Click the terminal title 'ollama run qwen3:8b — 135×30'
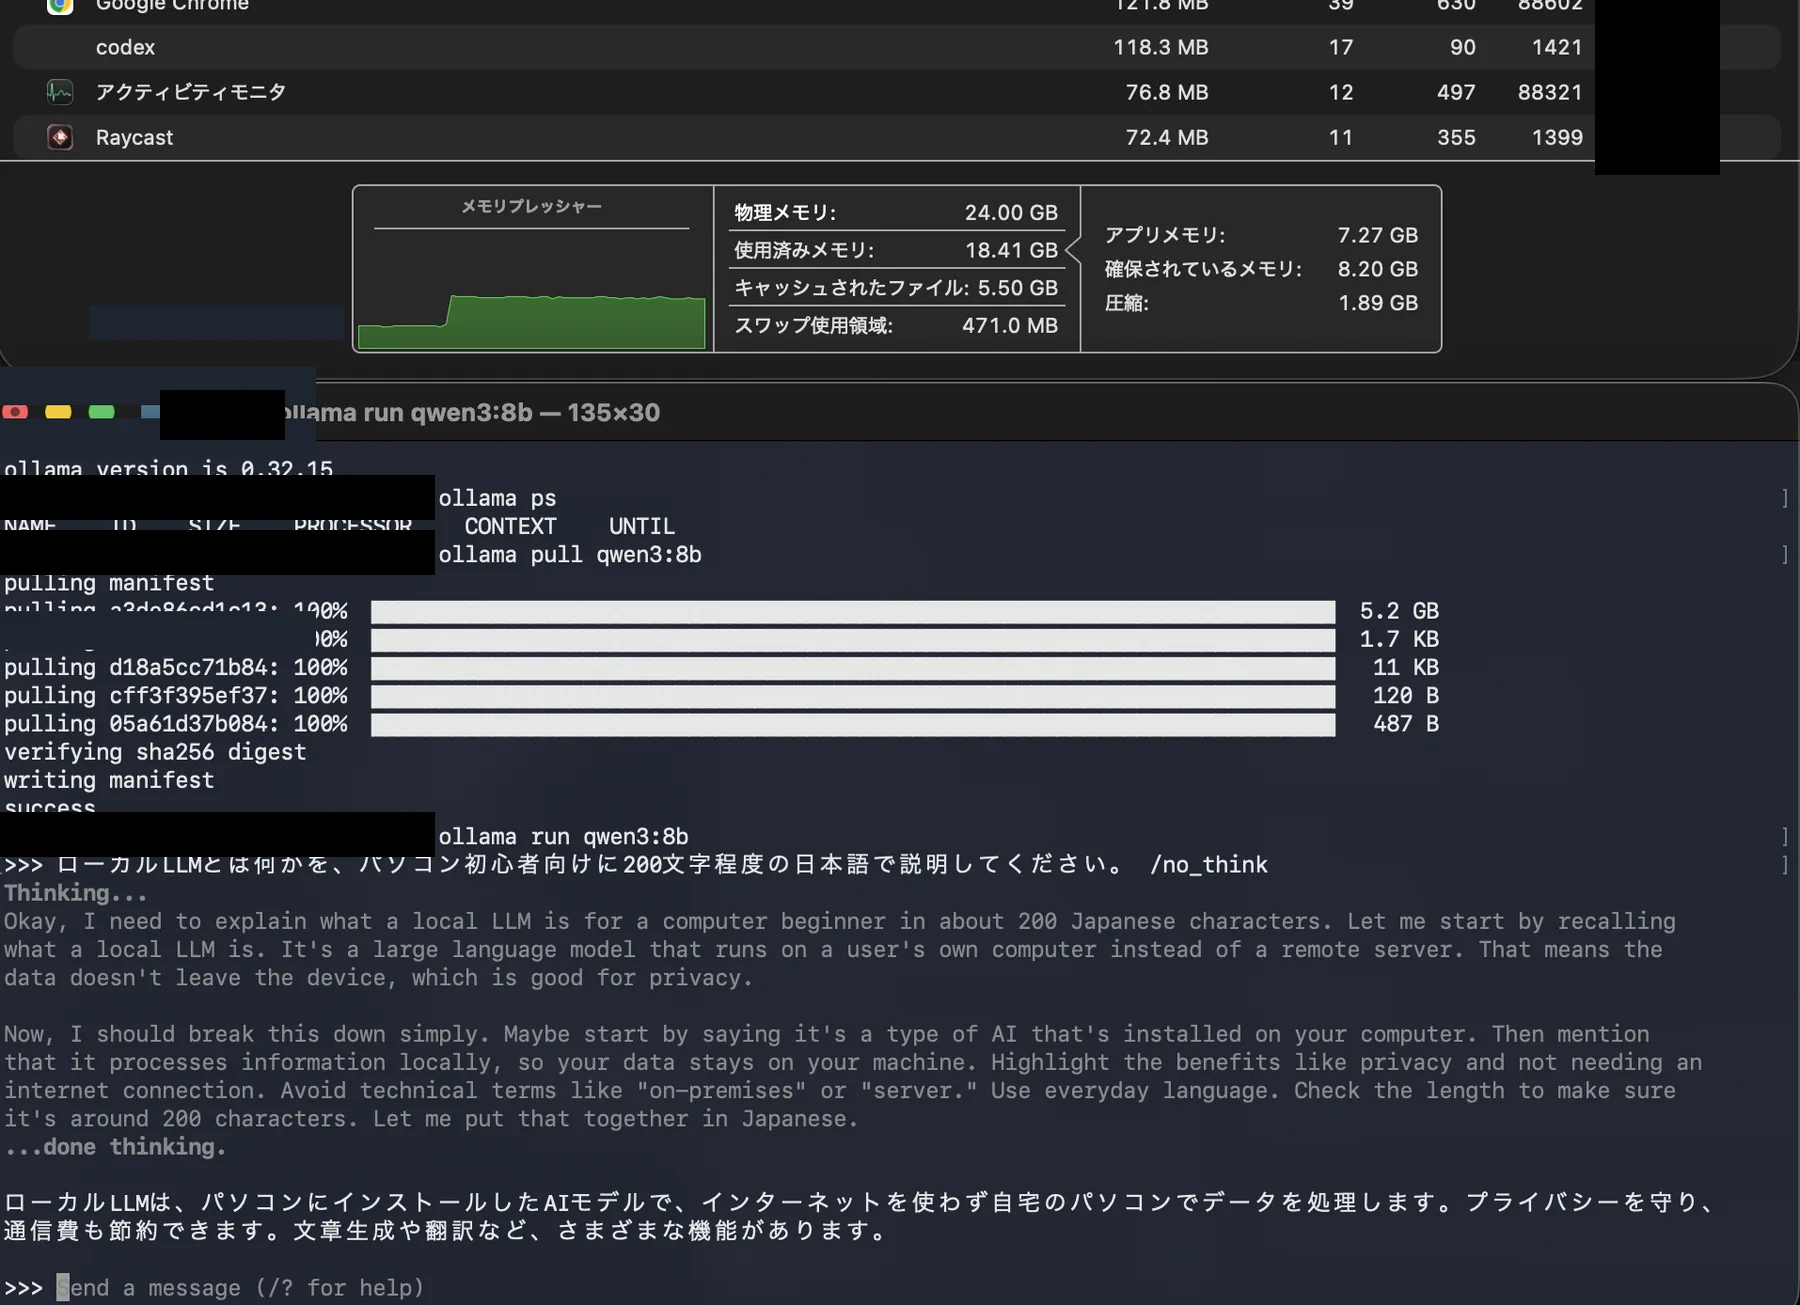The image size is (1800, 1305). point(472,412)
